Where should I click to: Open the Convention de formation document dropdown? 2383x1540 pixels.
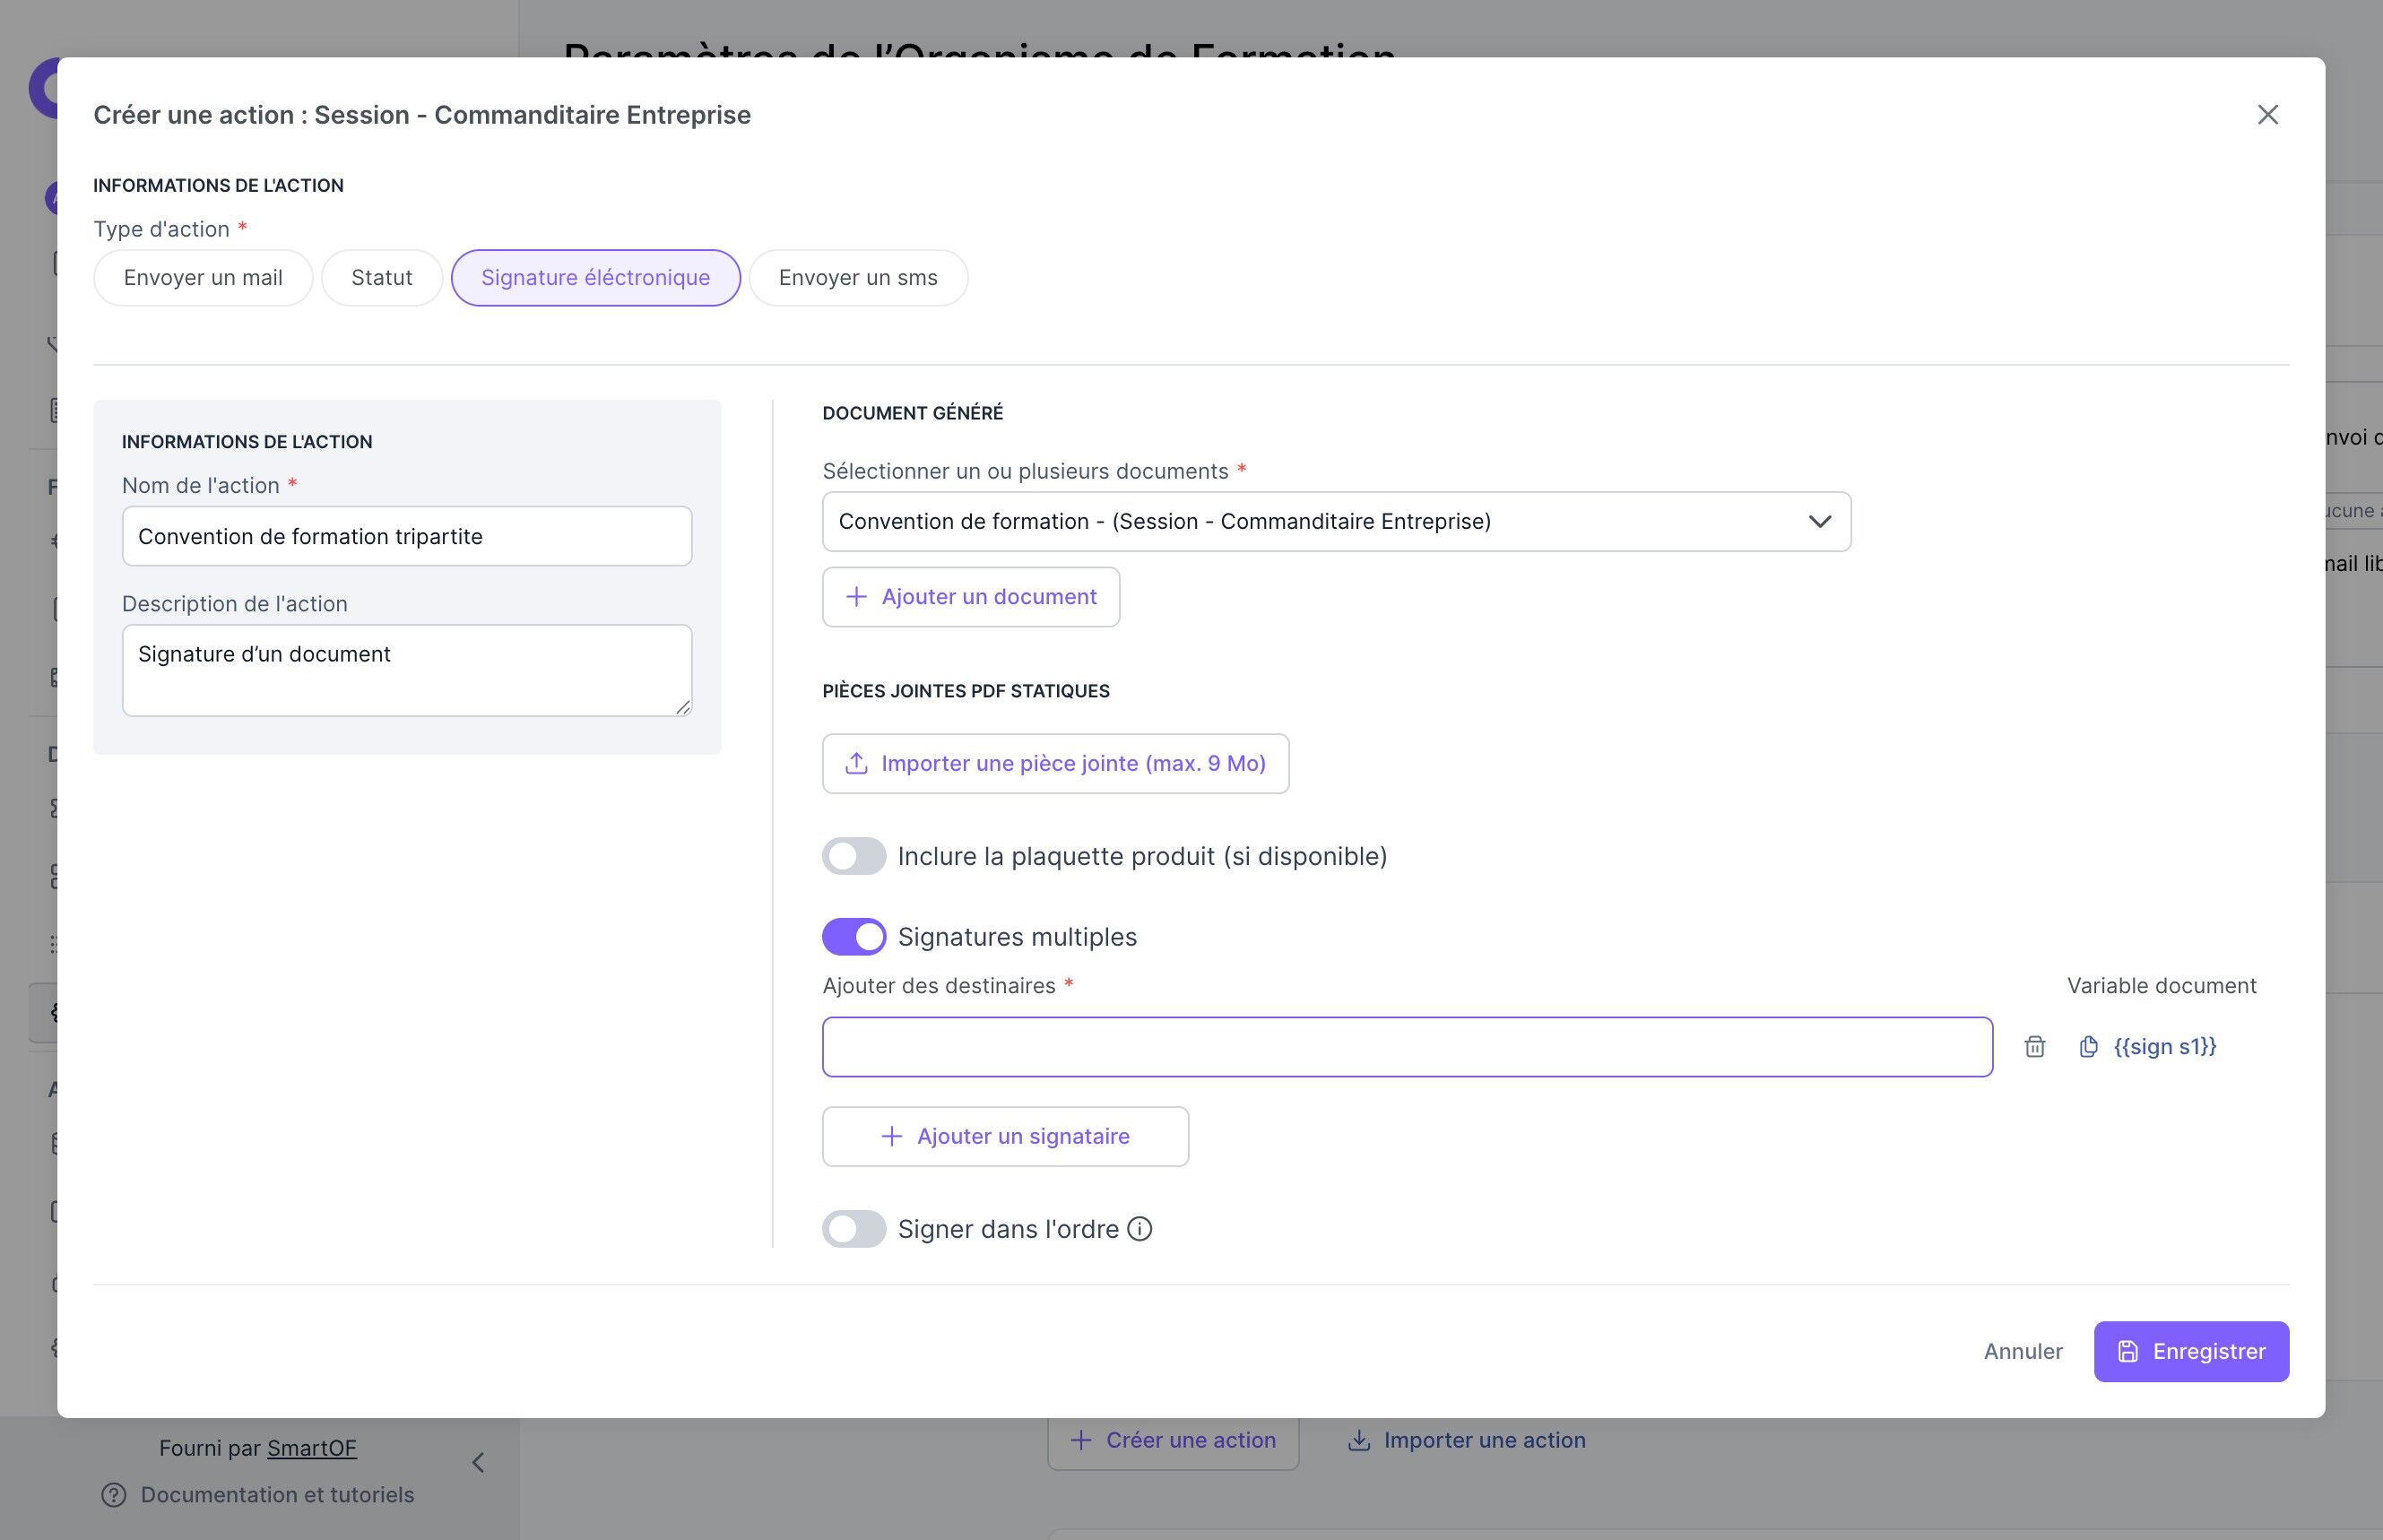point(1335,522)
